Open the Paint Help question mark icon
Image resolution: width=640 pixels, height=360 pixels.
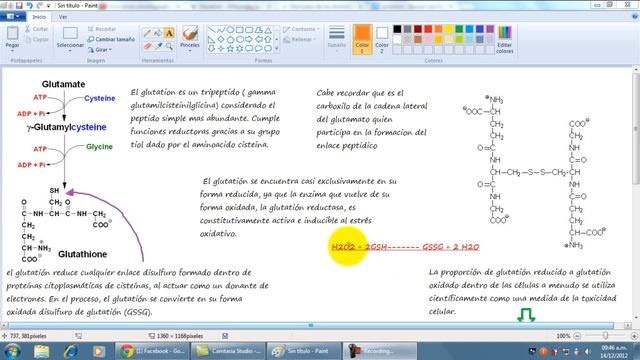click(x=635, y=17)
